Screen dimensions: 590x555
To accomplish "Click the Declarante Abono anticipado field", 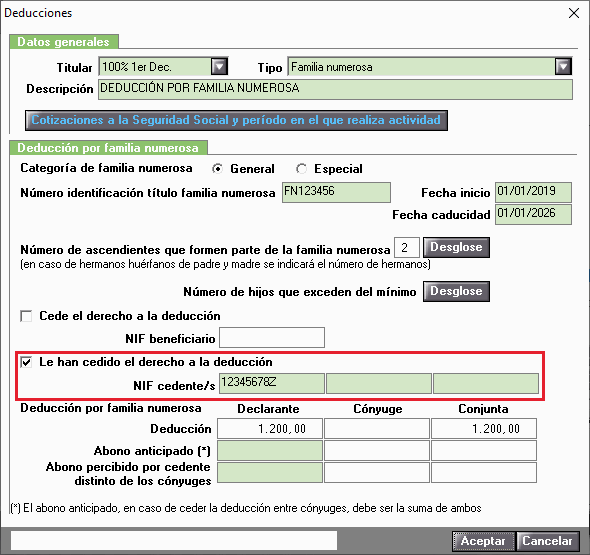I will click(270, 451).
